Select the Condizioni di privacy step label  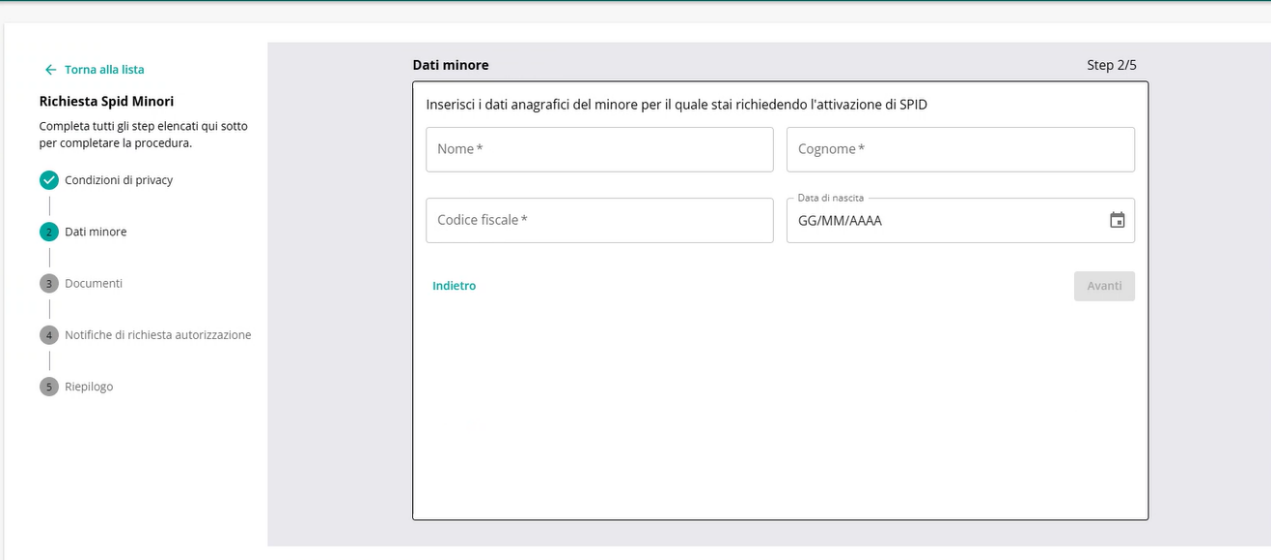[119, 180]
